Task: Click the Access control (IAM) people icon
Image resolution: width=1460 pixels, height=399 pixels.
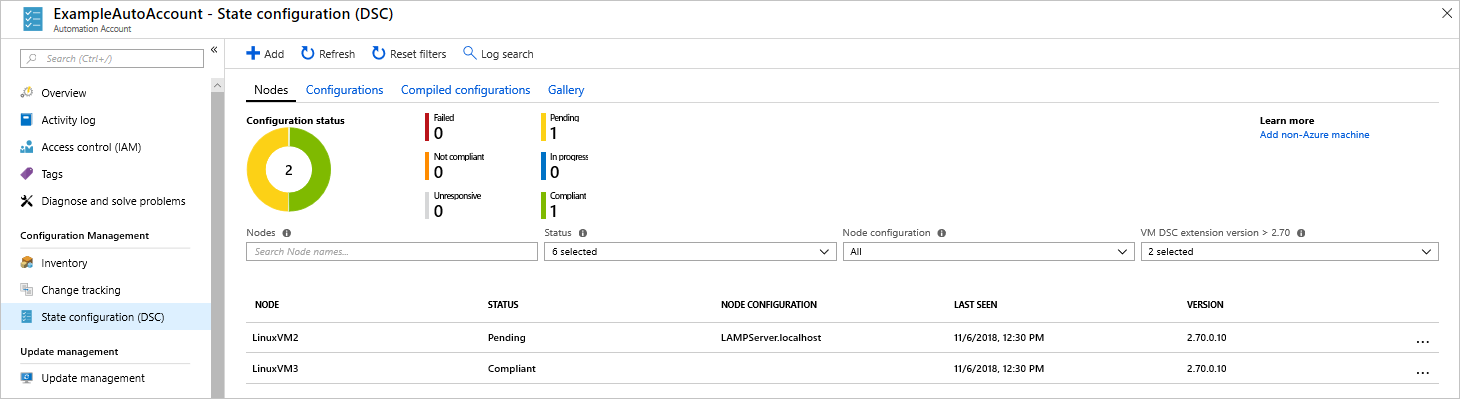Action: (27, 147)
